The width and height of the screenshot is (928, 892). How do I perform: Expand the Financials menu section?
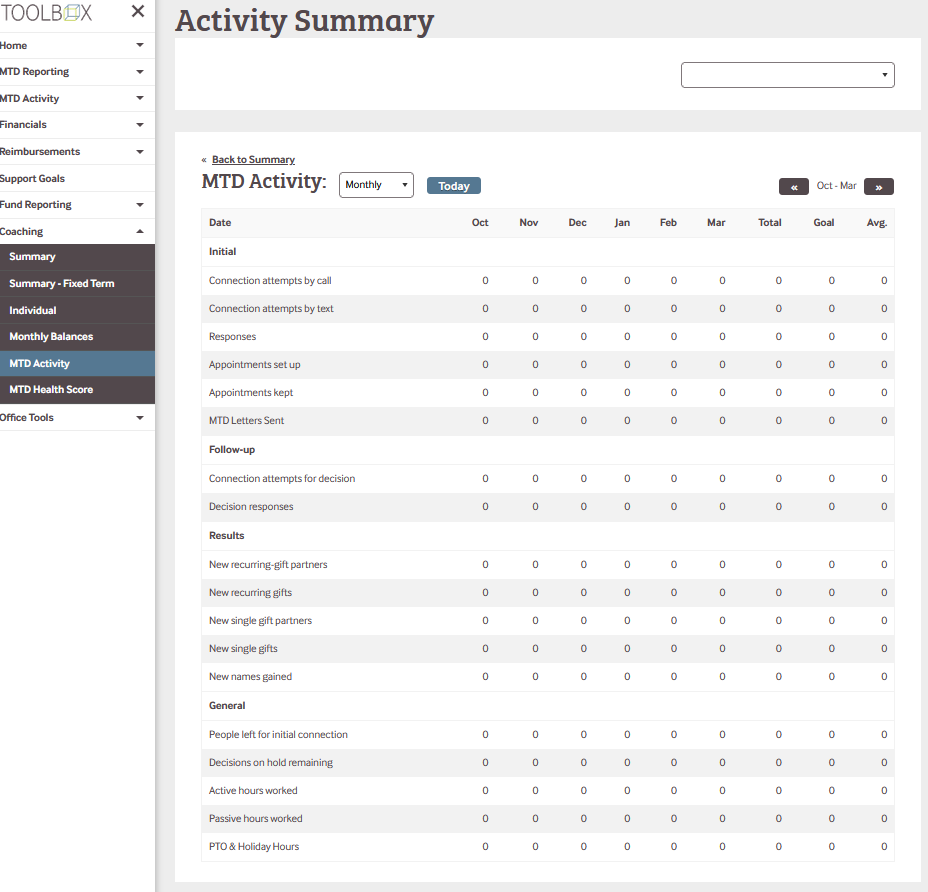click(x=140, y=125)
